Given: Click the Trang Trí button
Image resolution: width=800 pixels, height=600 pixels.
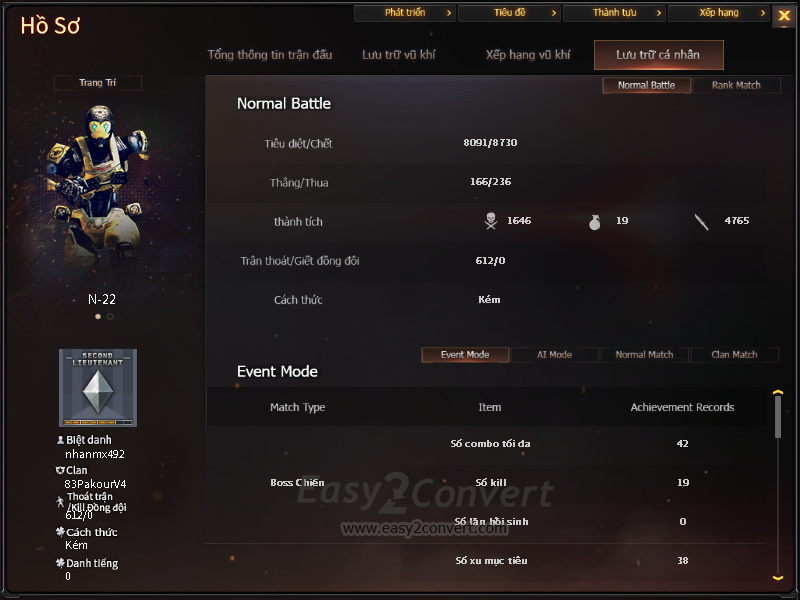Looking at the screenshot, I should point(97,83).
